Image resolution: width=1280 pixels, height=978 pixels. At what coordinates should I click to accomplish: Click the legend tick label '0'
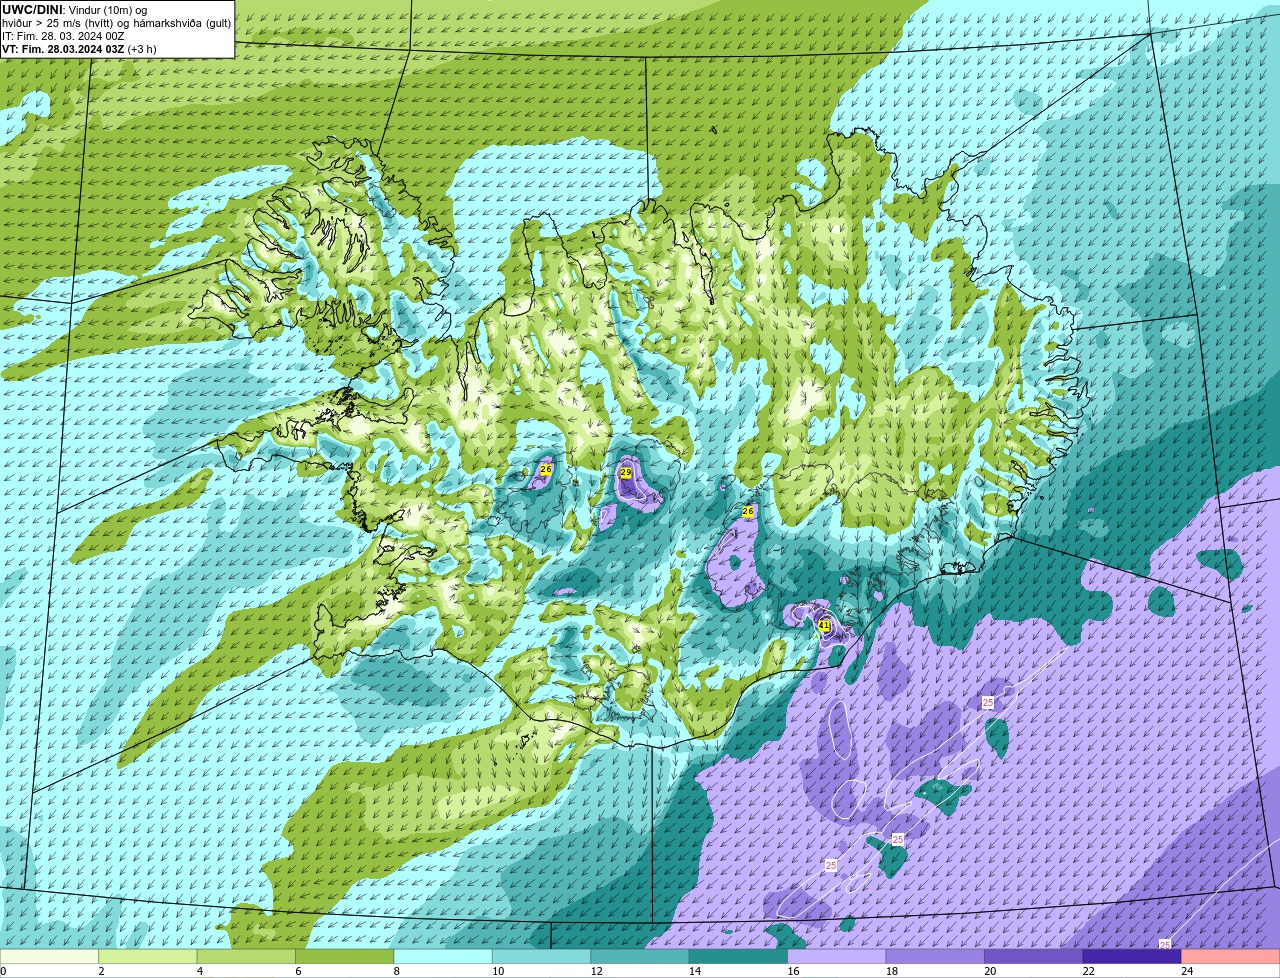(3, 971)
